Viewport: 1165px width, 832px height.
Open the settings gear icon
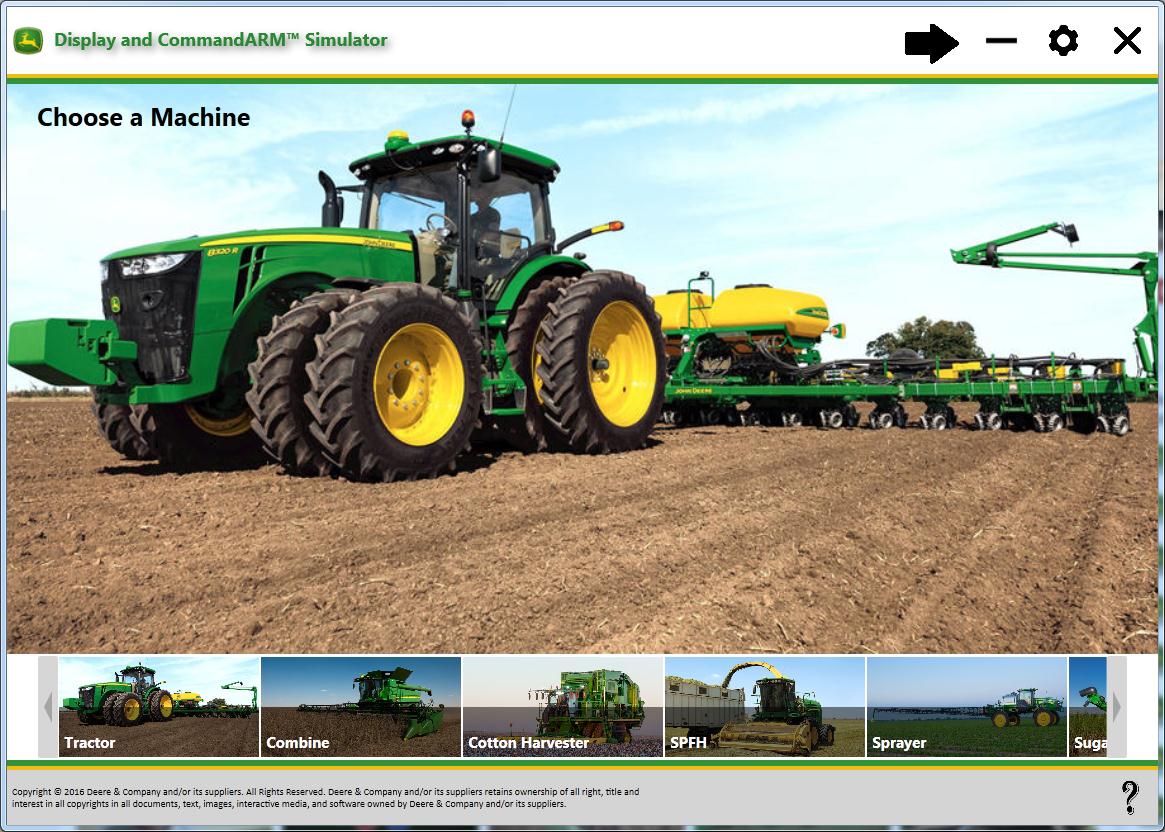click(x=1063, y=40)
